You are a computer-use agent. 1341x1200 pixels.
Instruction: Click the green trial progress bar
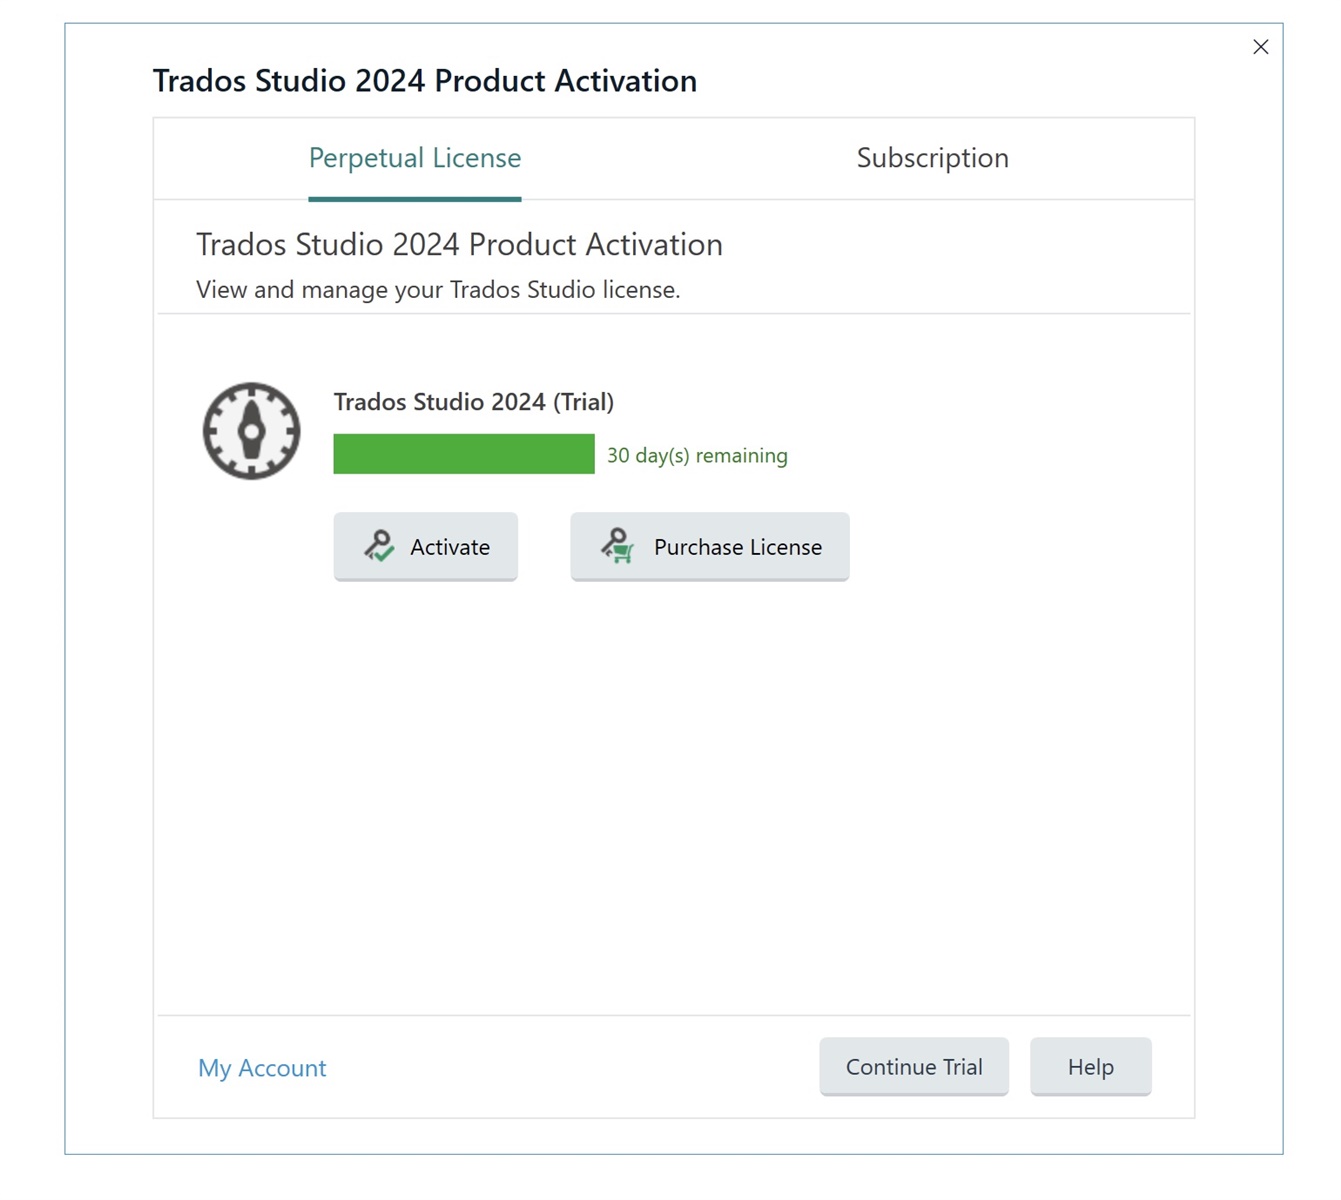[x=463, y=453]
